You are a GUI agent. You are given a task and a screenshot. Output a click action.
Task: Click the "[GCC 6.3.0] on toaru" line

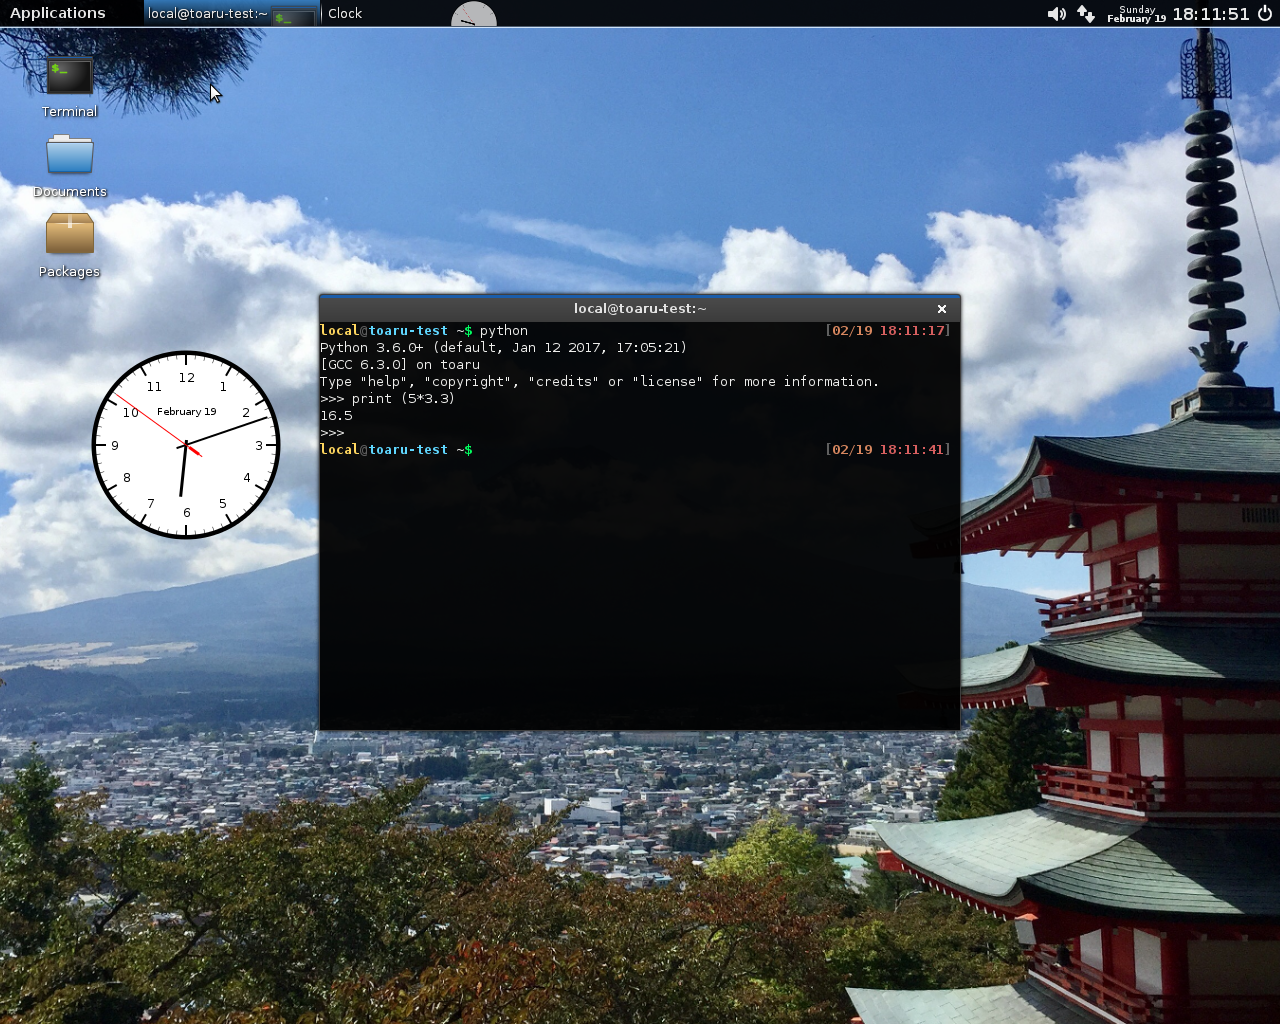[x=400, y=365]
